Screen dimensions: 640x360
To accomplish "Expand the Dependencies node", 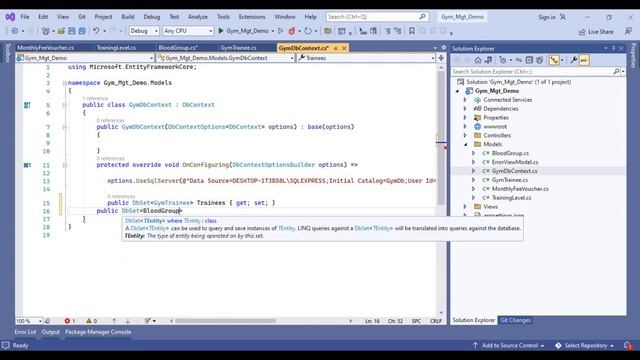I will coord(465,109).
